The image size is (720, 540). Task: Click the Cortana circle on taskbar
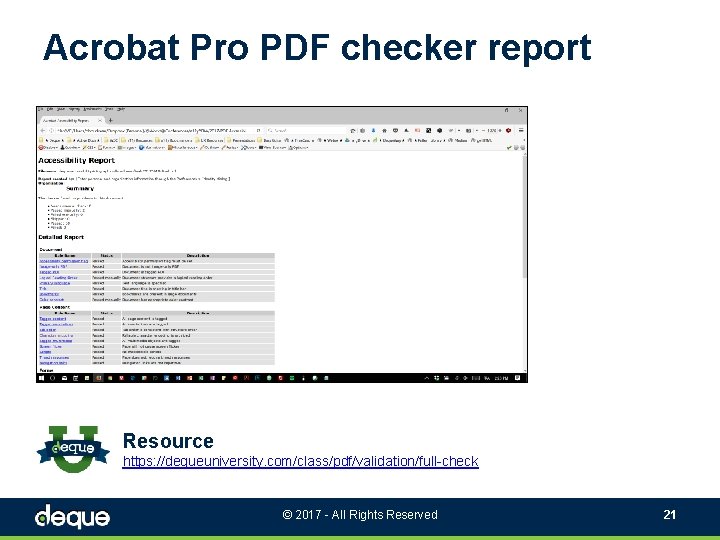[x=53, y=378]
